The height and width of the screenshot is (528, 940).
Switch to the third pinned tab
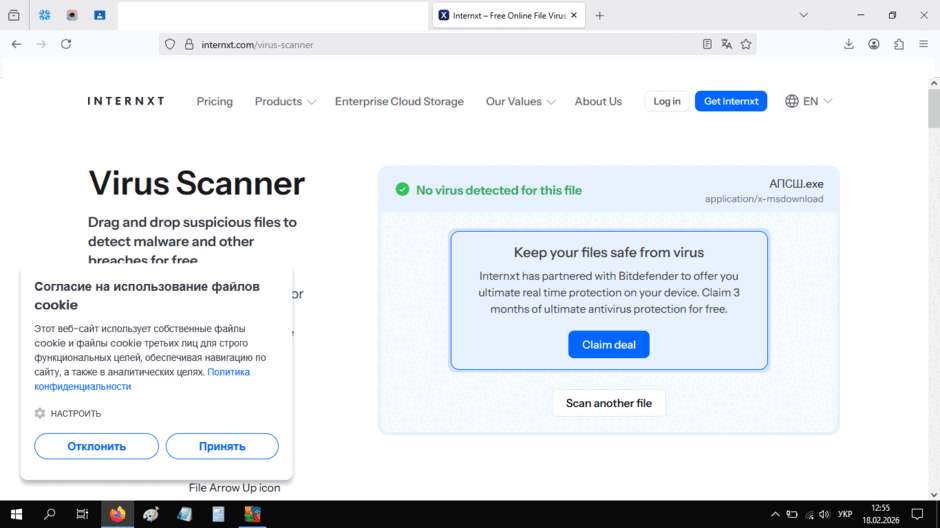click(100, 16)
